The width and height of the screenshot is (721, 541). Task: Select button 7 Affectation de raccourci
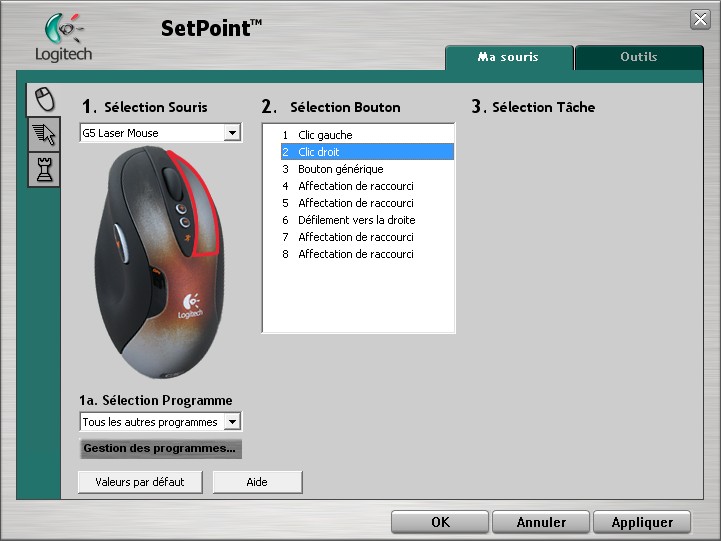coord(367,237)
